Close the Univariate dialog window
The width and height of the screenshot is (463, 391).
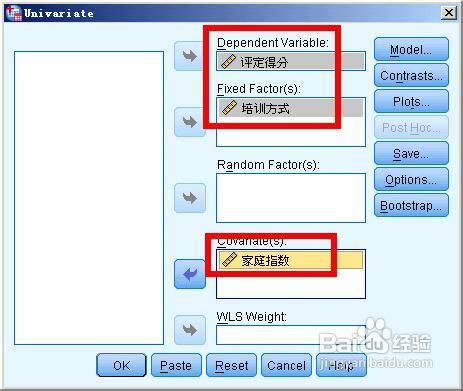449,13
